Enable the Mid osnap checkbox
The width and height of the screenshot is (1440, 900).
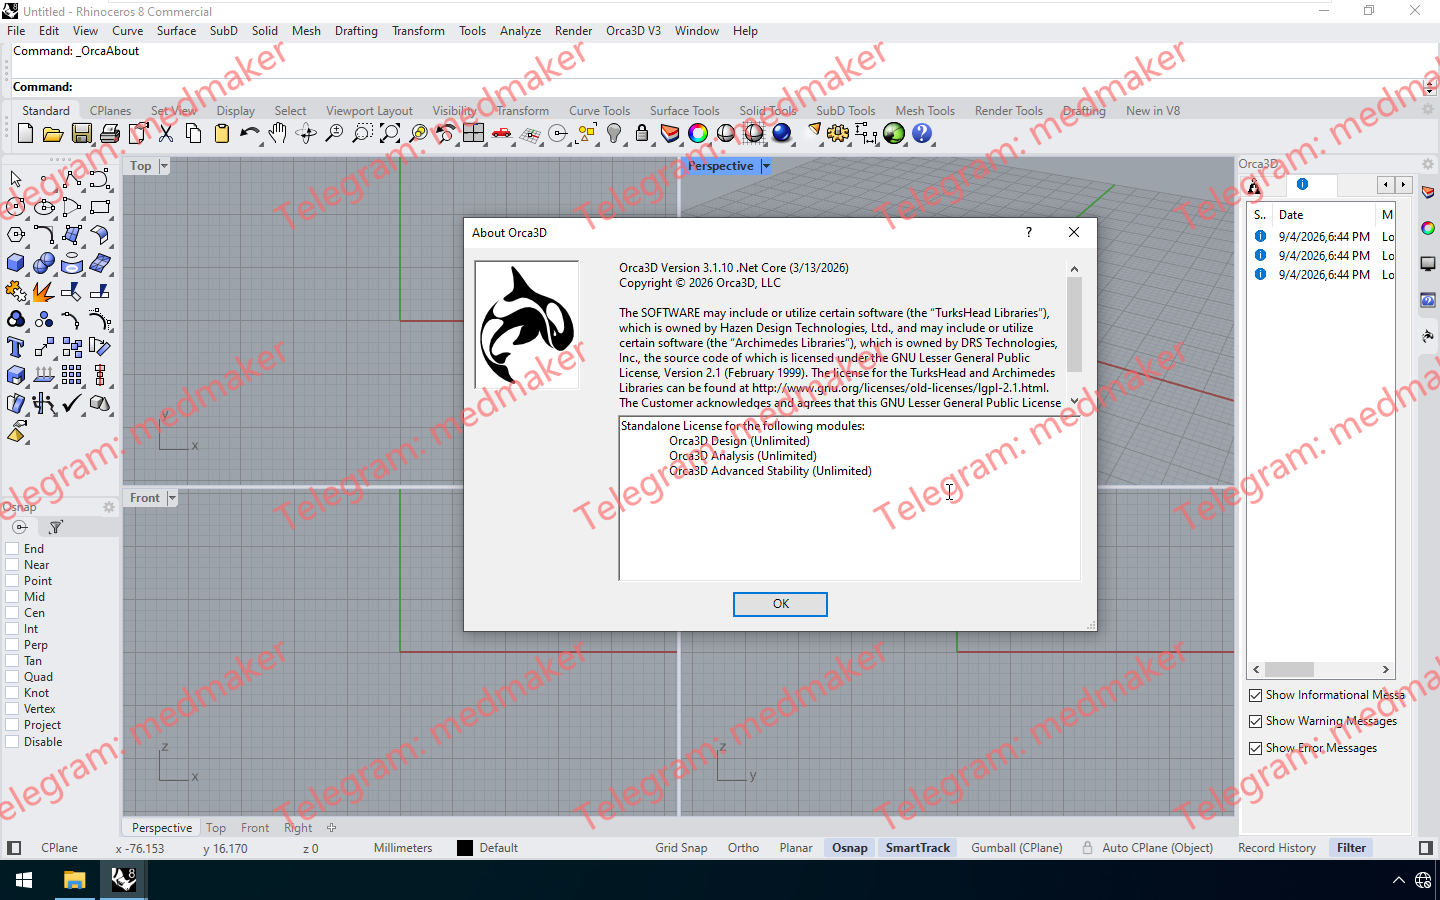point(12,597)
